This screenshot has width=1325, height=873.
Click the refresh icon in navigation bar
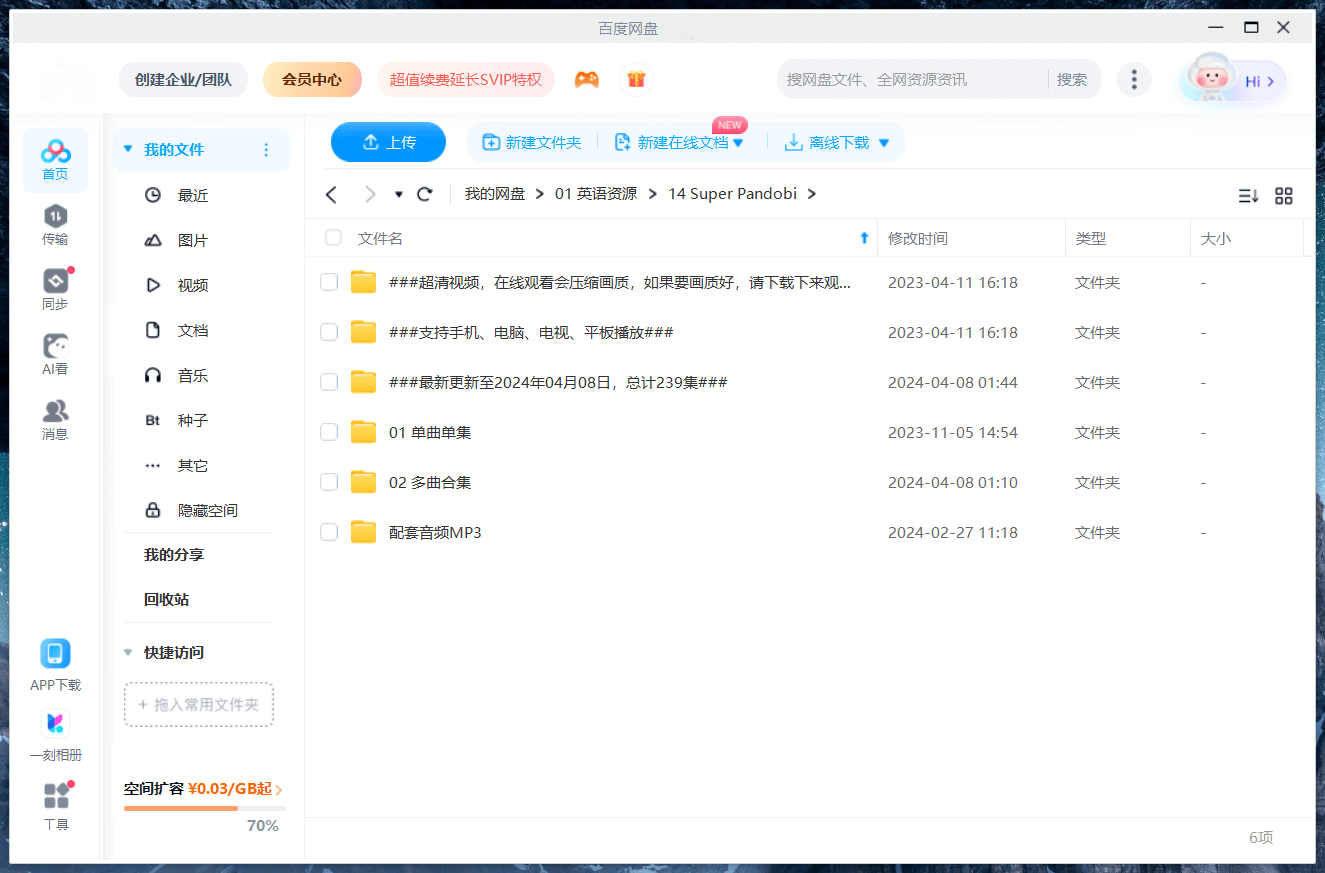[425, 194]
